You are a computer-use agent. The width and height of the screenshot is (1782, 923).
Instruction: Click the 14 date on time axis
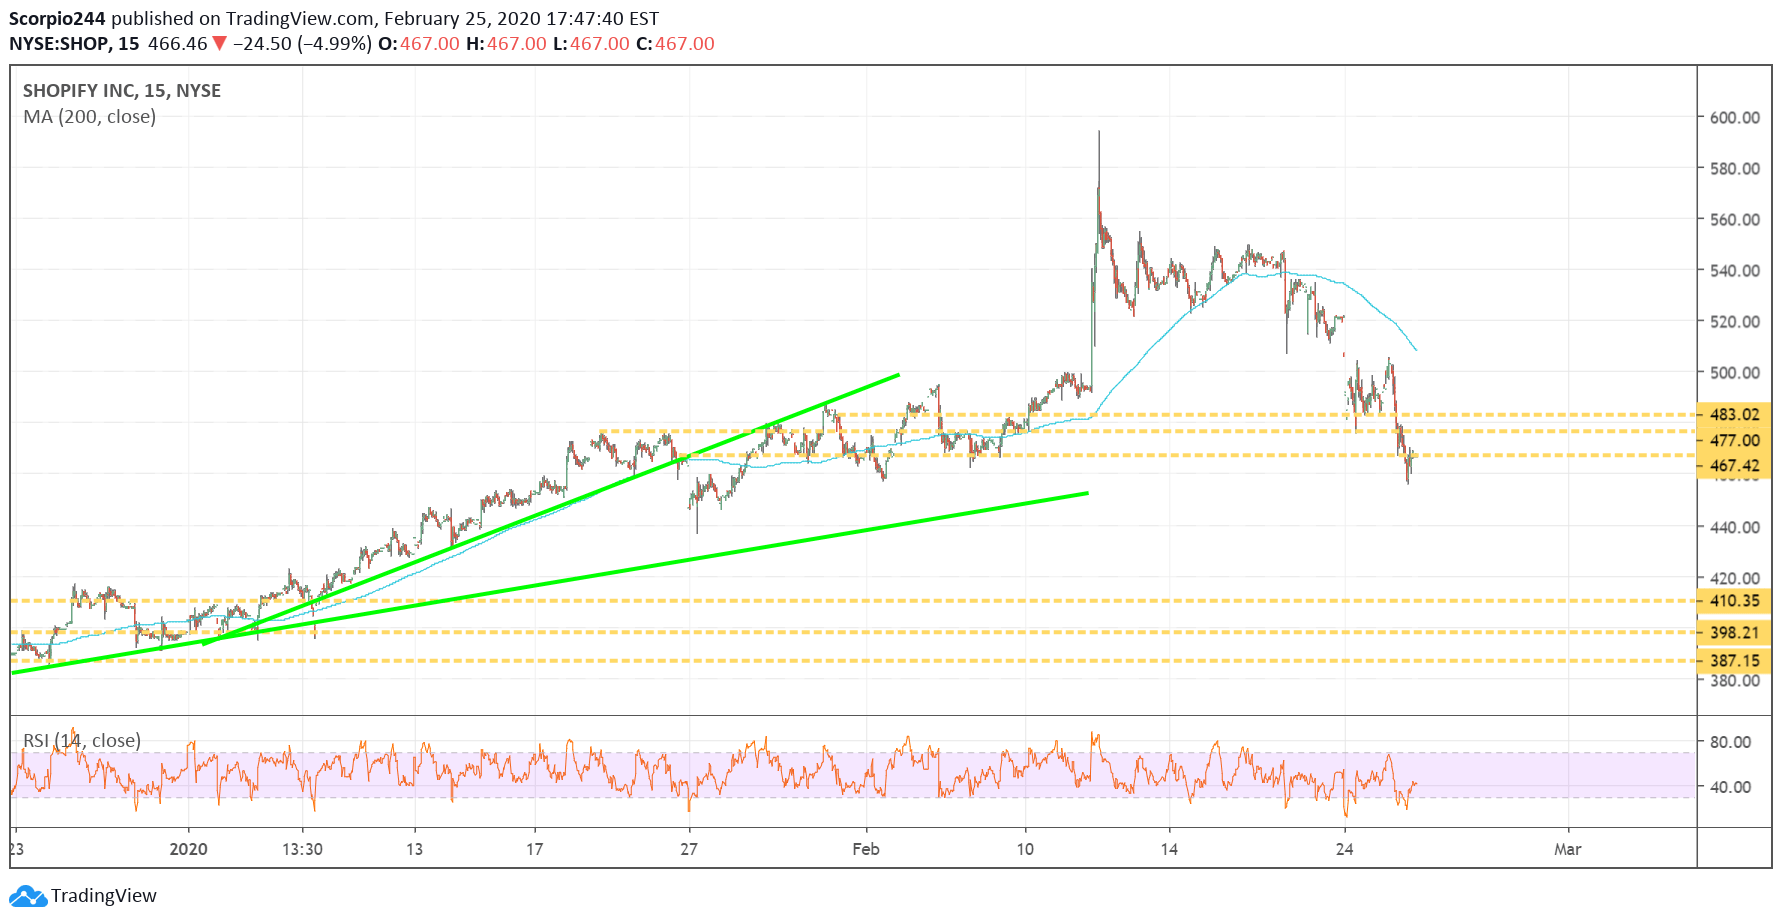(x=1169, y=849)
